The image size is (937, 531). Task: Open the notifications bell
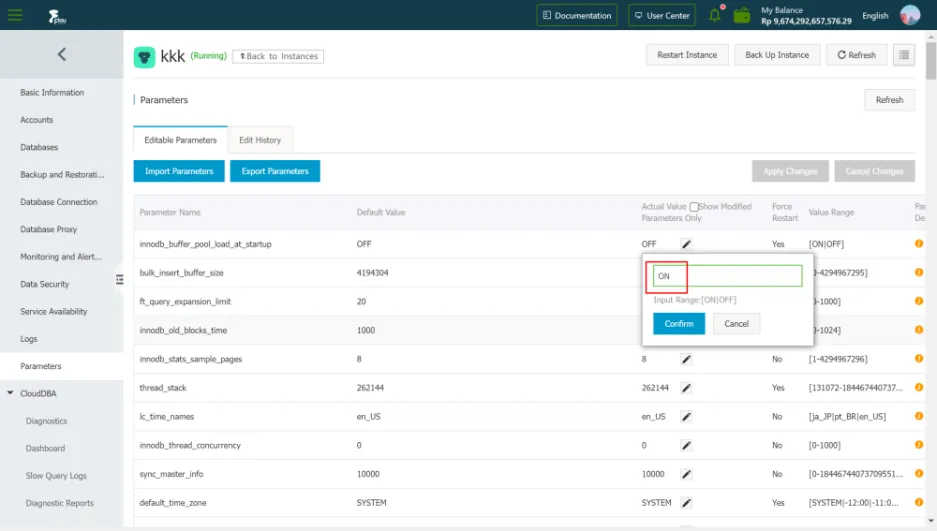coord(715,15)
